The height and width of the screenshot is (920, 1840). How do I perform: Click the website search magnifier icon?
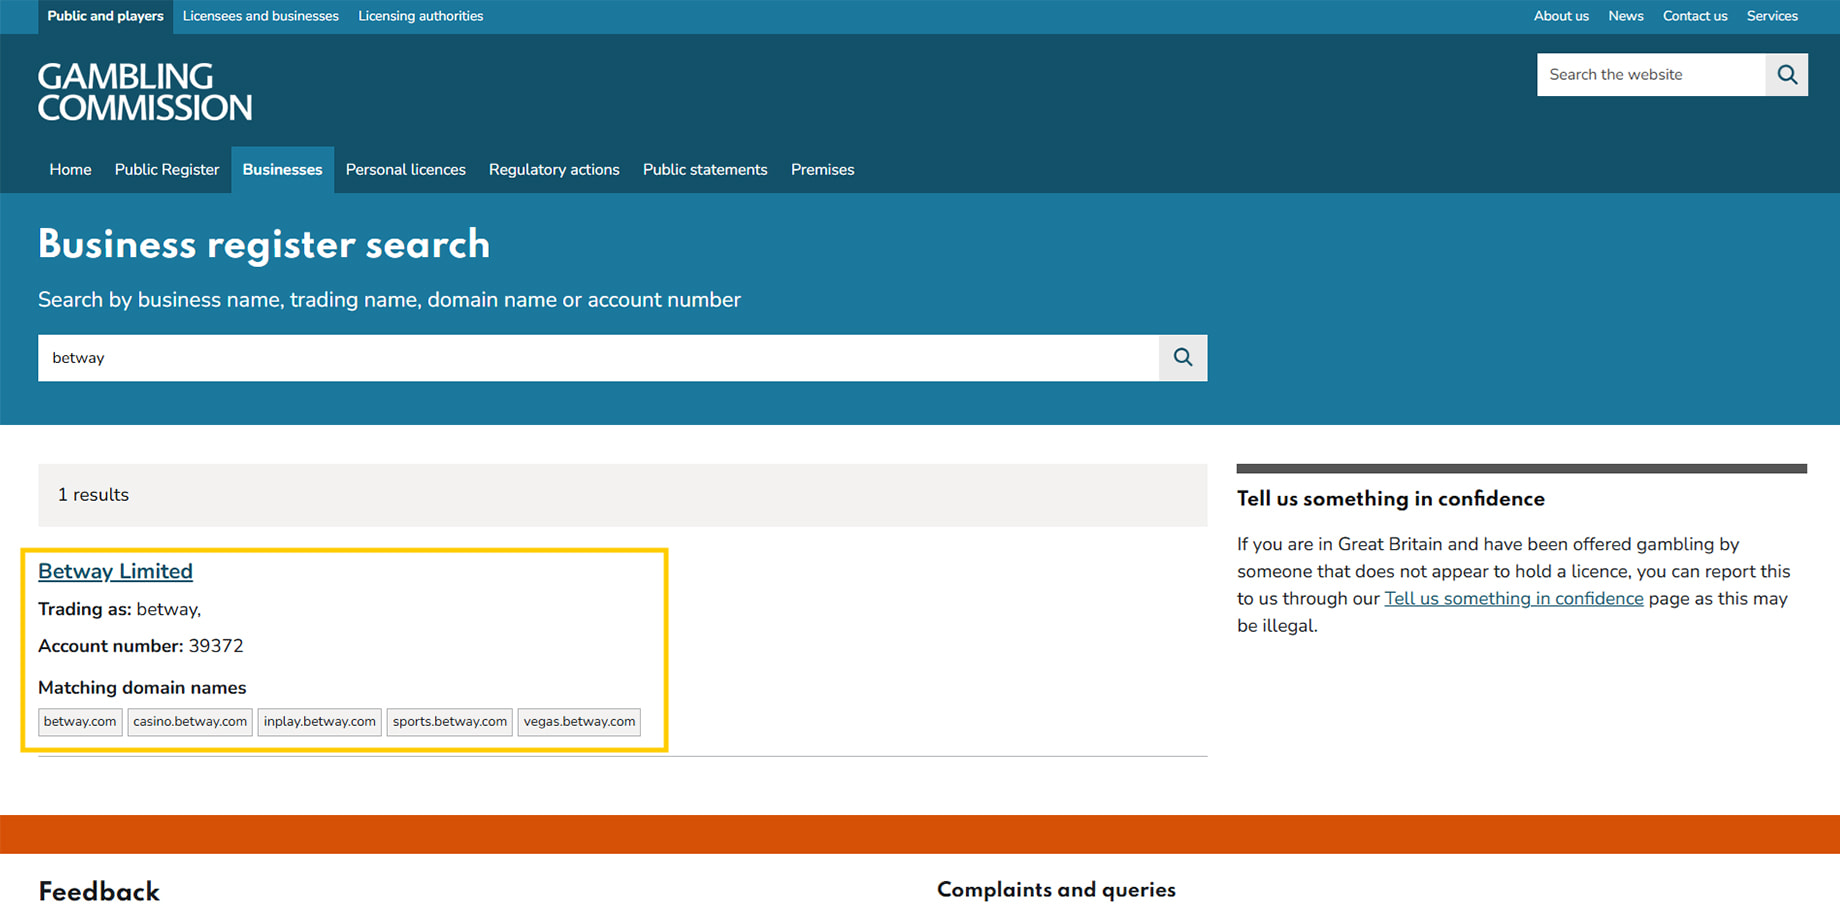1787,75
